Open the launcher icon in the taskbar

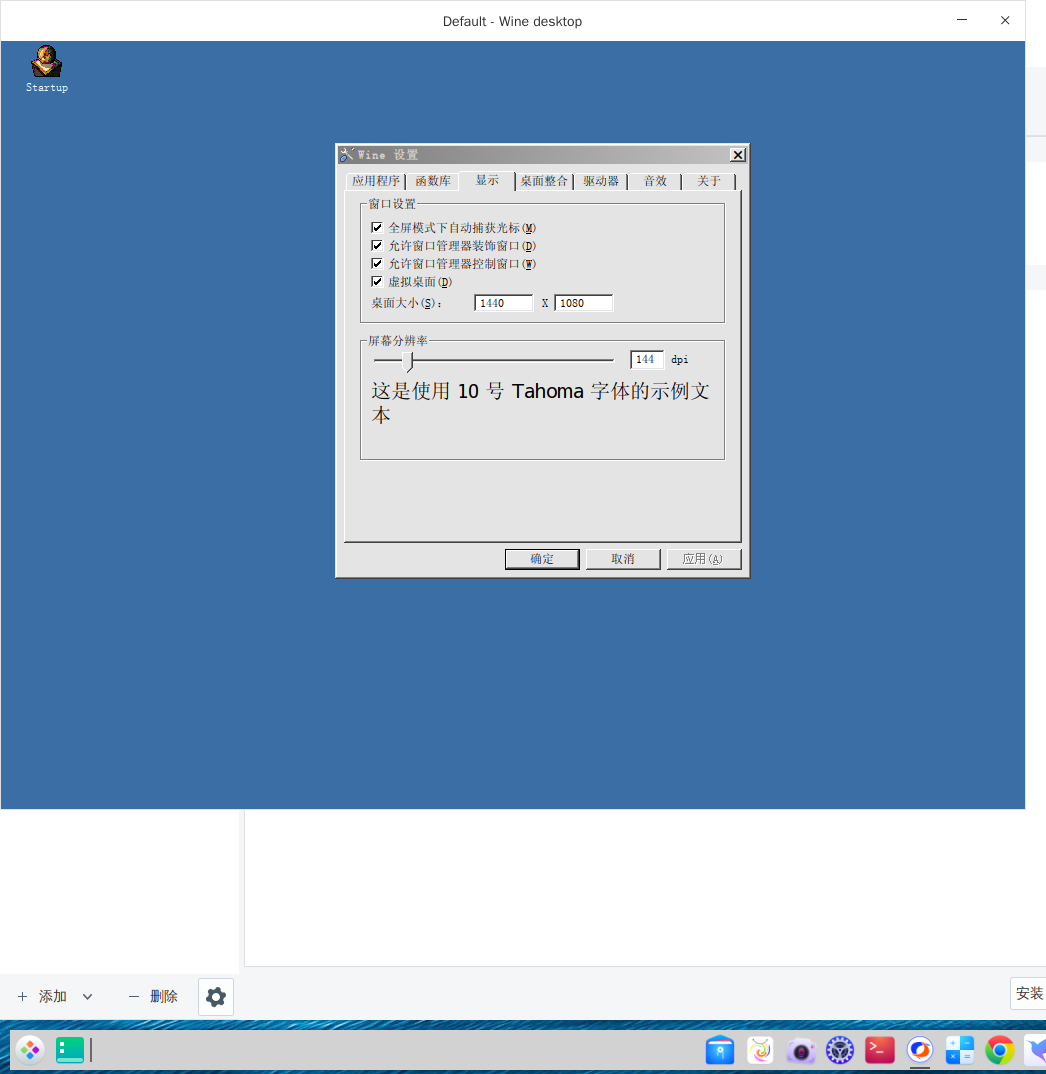[29, 1049]
